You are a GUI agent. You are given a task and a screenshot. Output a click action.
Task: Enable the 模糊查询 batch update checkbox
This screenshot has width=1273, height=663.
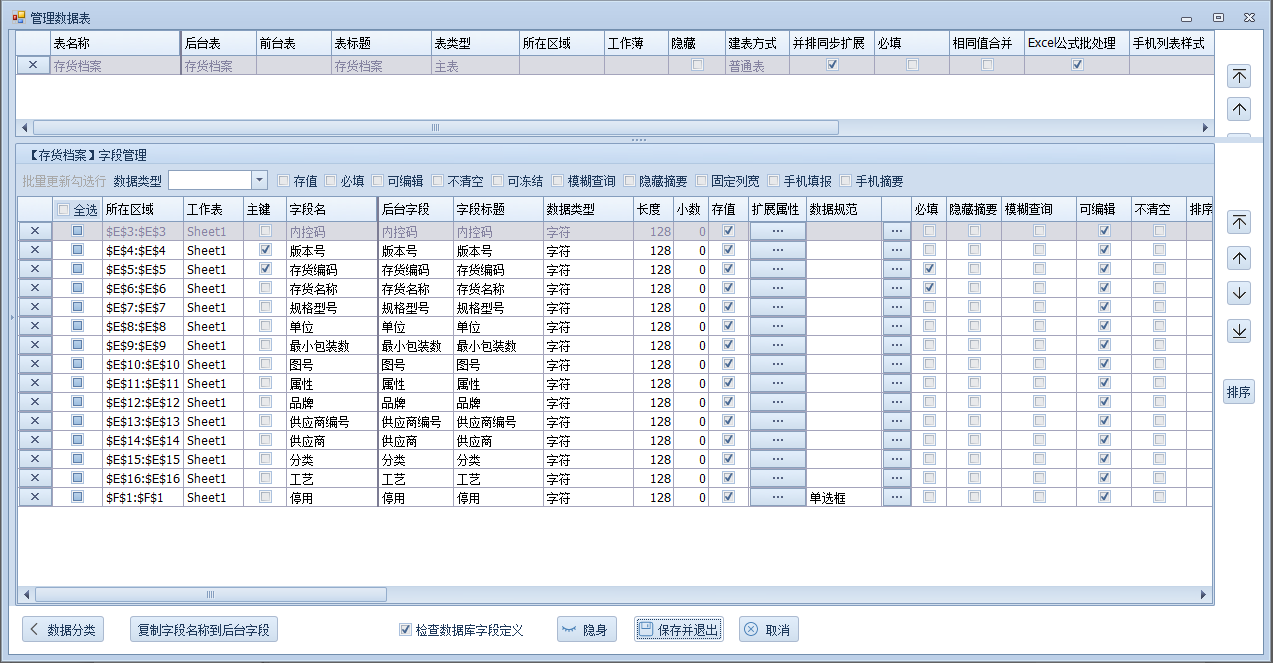pos(558,181)
